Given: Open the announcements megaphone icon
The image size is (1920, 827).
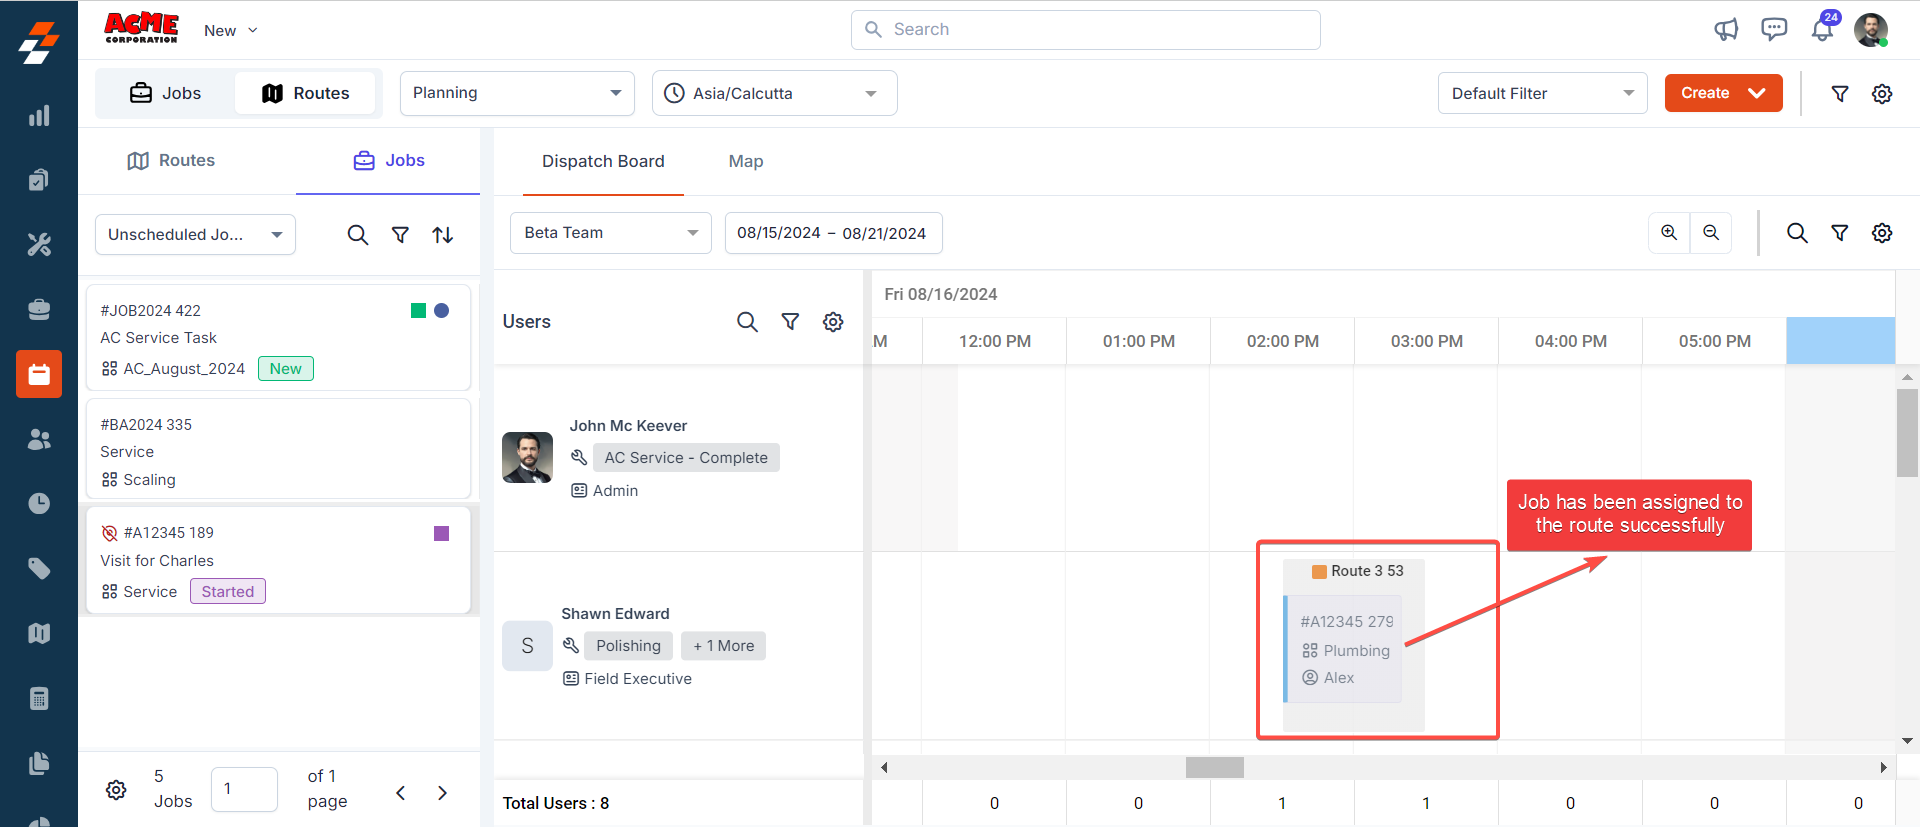Looking at the screenshot, I should coord(1726,30).
